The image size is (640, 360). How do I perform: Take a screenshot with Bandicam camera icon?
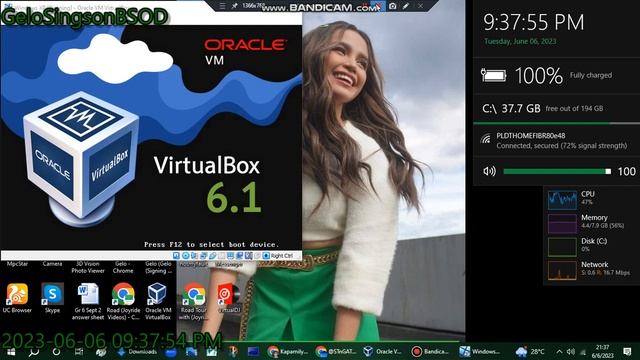click(x=392, y=6)
